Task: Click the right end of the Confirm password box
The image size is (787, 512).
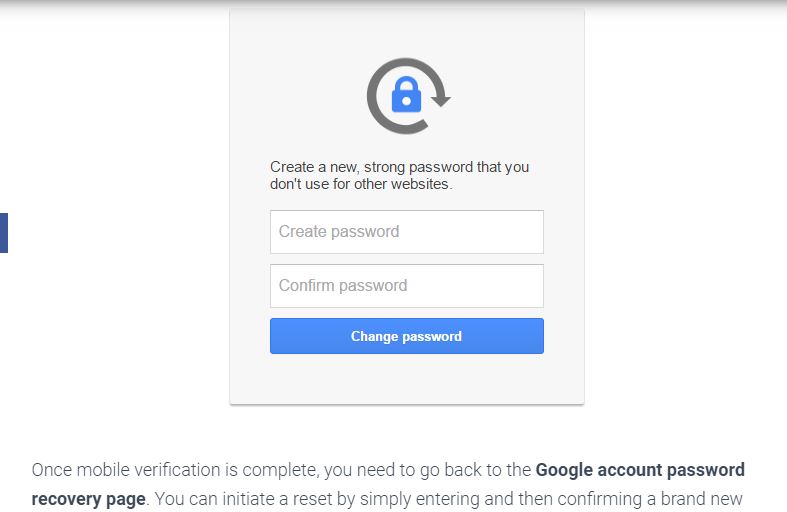Action: [x=530, y=286]
